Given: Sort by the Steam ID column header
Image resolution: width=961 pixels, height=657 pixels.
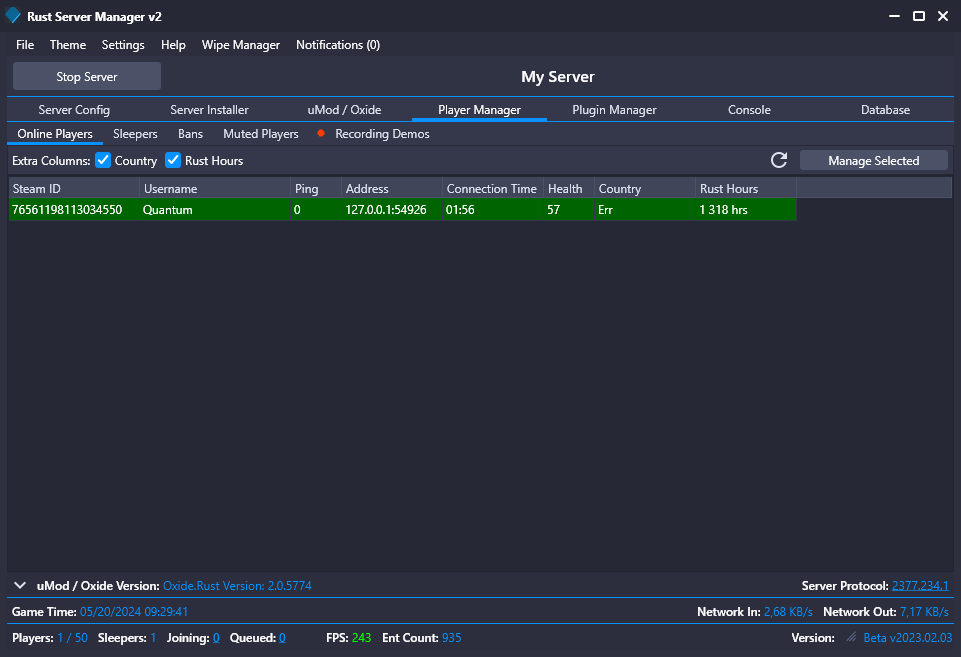Looking at the screenshot, I should pos(74,189).
